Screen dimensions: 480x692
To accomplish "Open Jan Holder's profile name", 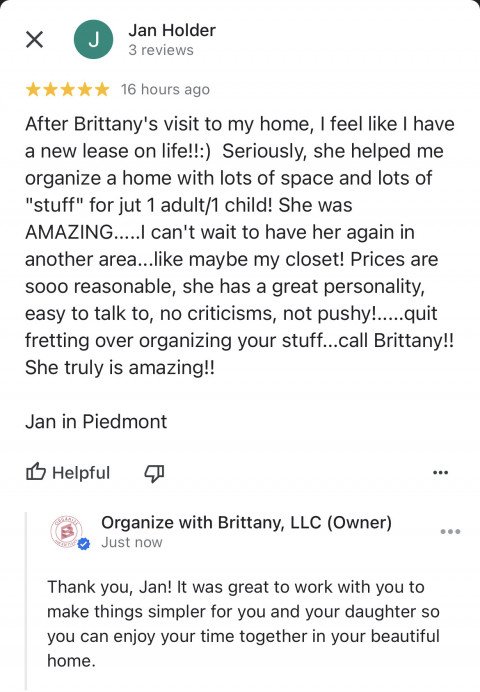I will [x=172, y=30].
